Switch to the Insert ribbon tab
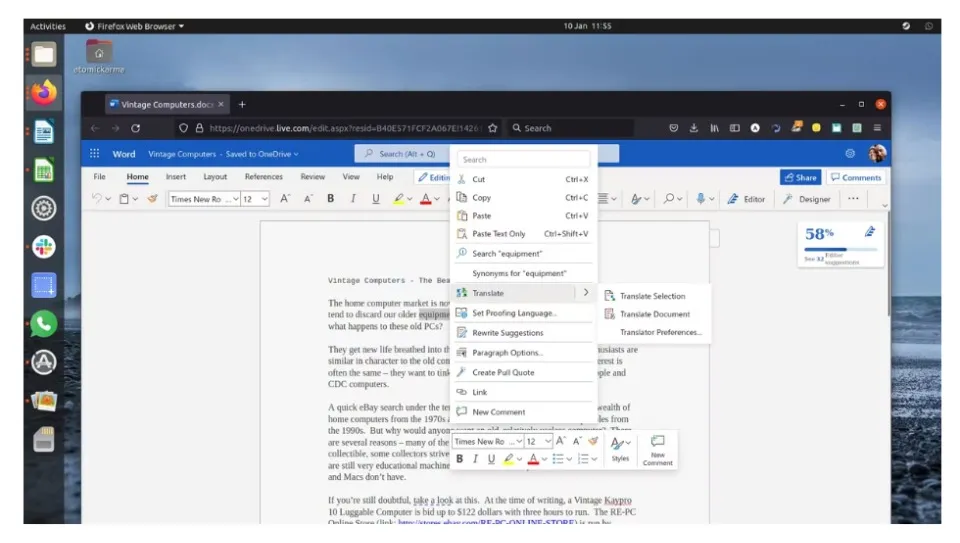Image resolution: width=960 pixels, height=543 pixels. pyautogui.click(x=176, y=177)
